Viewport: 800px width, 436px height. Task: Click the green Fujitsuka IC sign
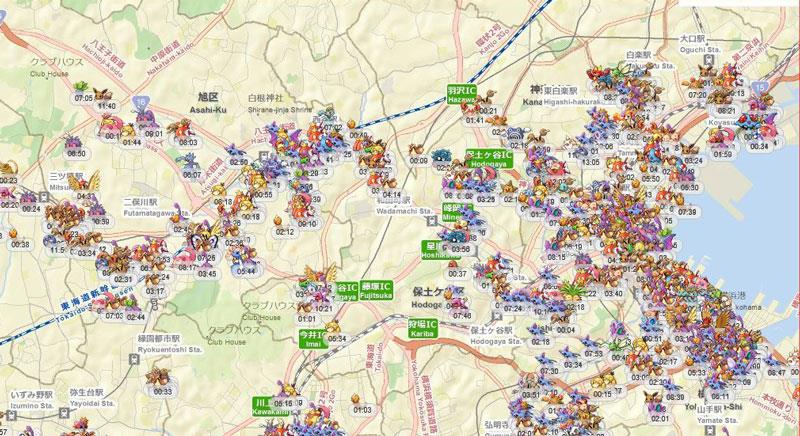(x=376, y=290)
